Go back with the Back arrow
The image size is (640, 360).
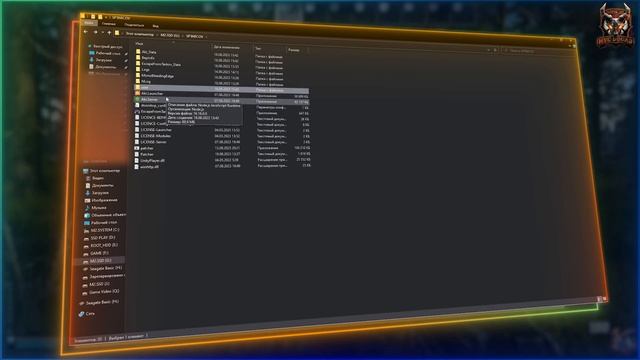point(86,32)
